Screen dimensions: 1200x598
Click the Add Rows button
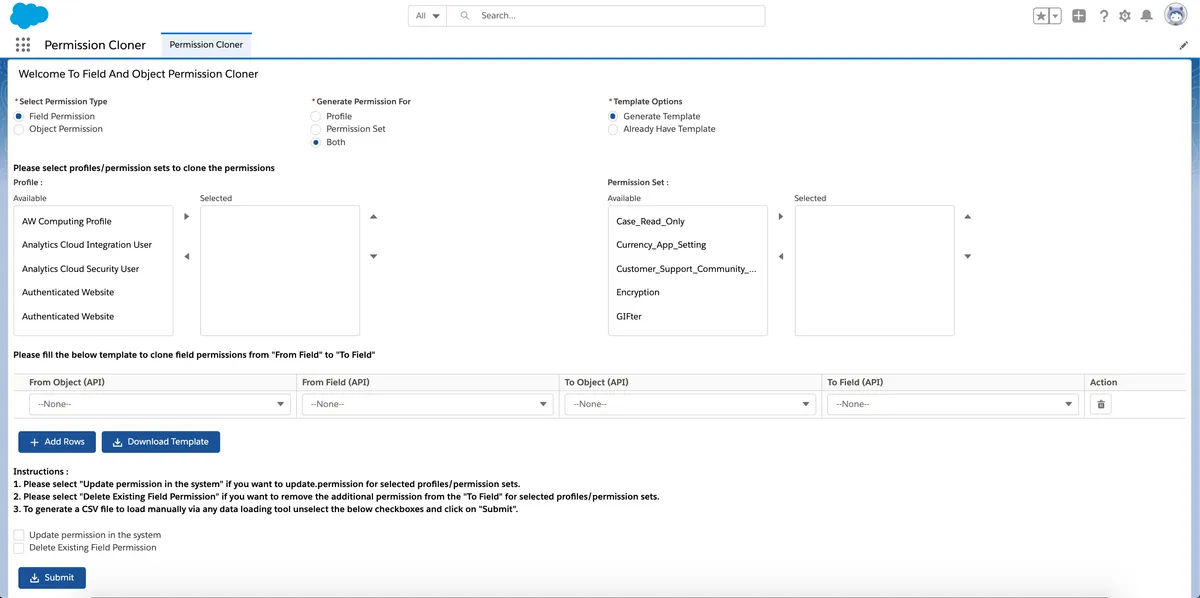click(x=57, y=442)
